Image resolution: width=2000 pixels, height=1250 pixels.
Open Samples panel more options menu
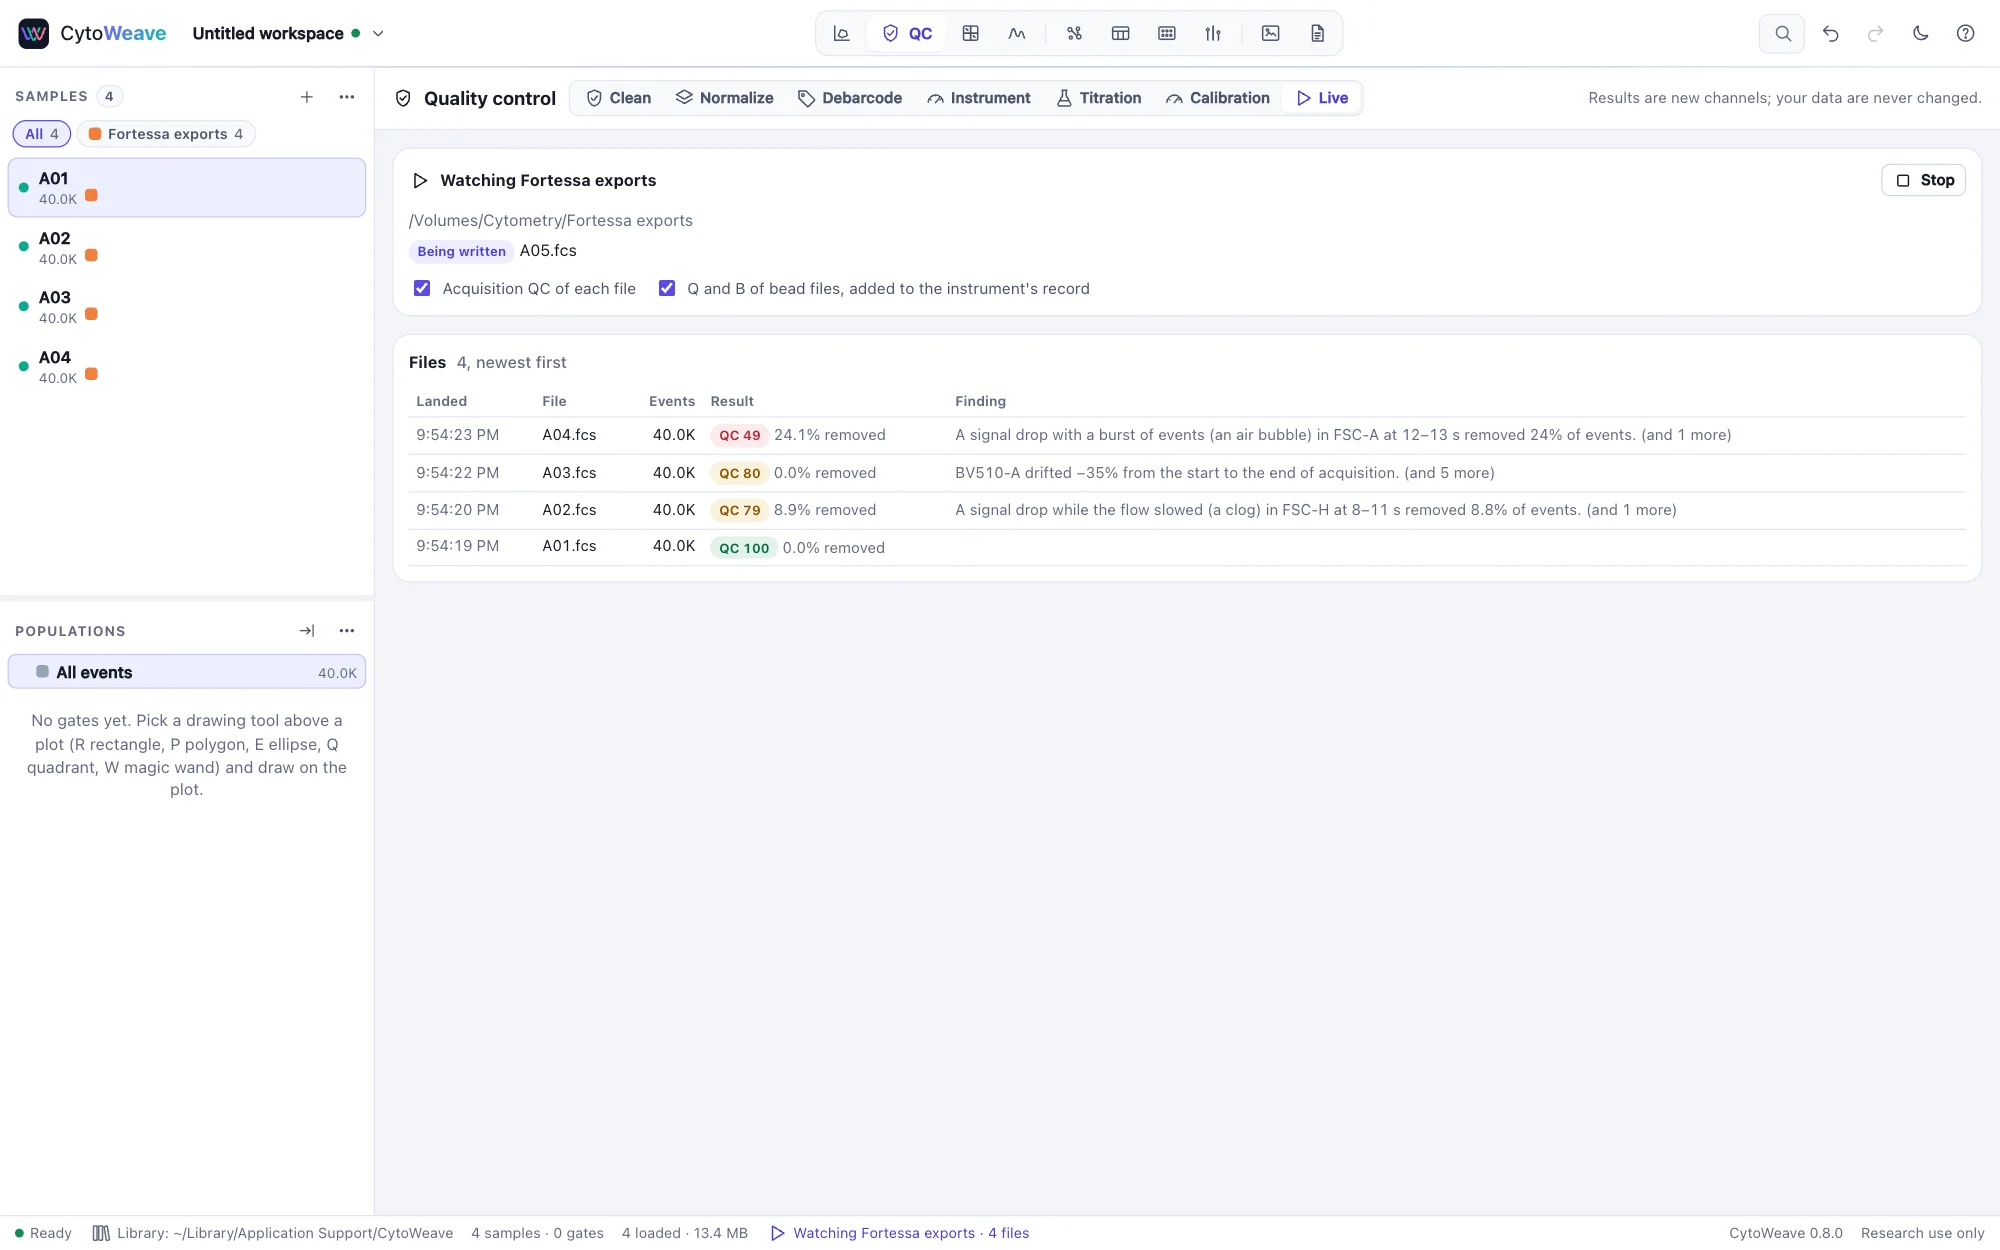coord(347,97)
